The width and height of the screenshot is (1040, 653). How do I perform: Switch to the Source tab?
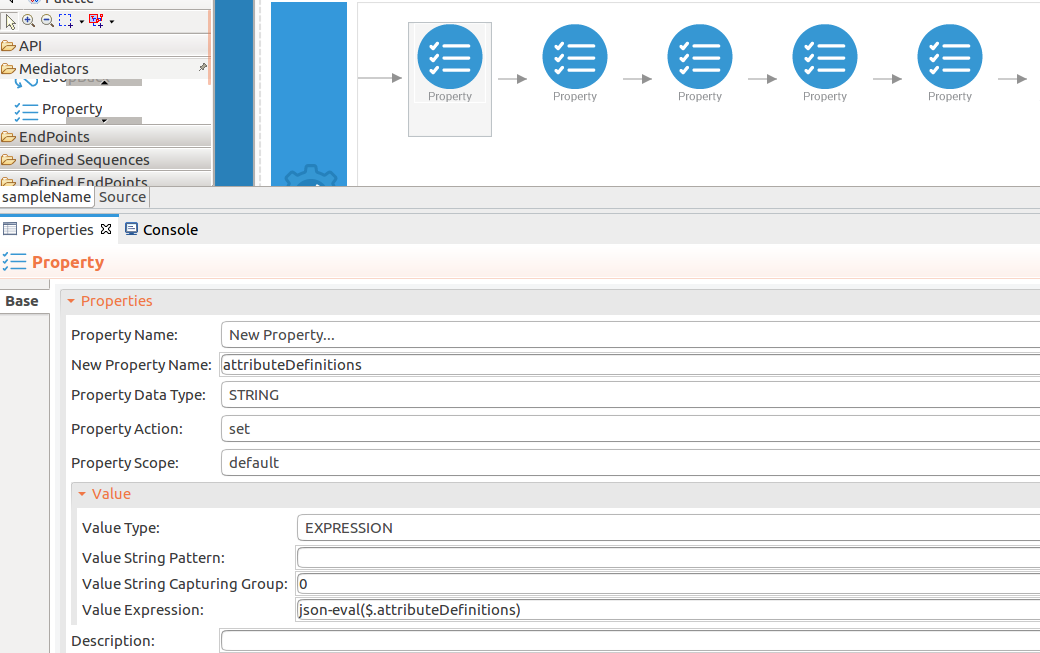point(123,197)
